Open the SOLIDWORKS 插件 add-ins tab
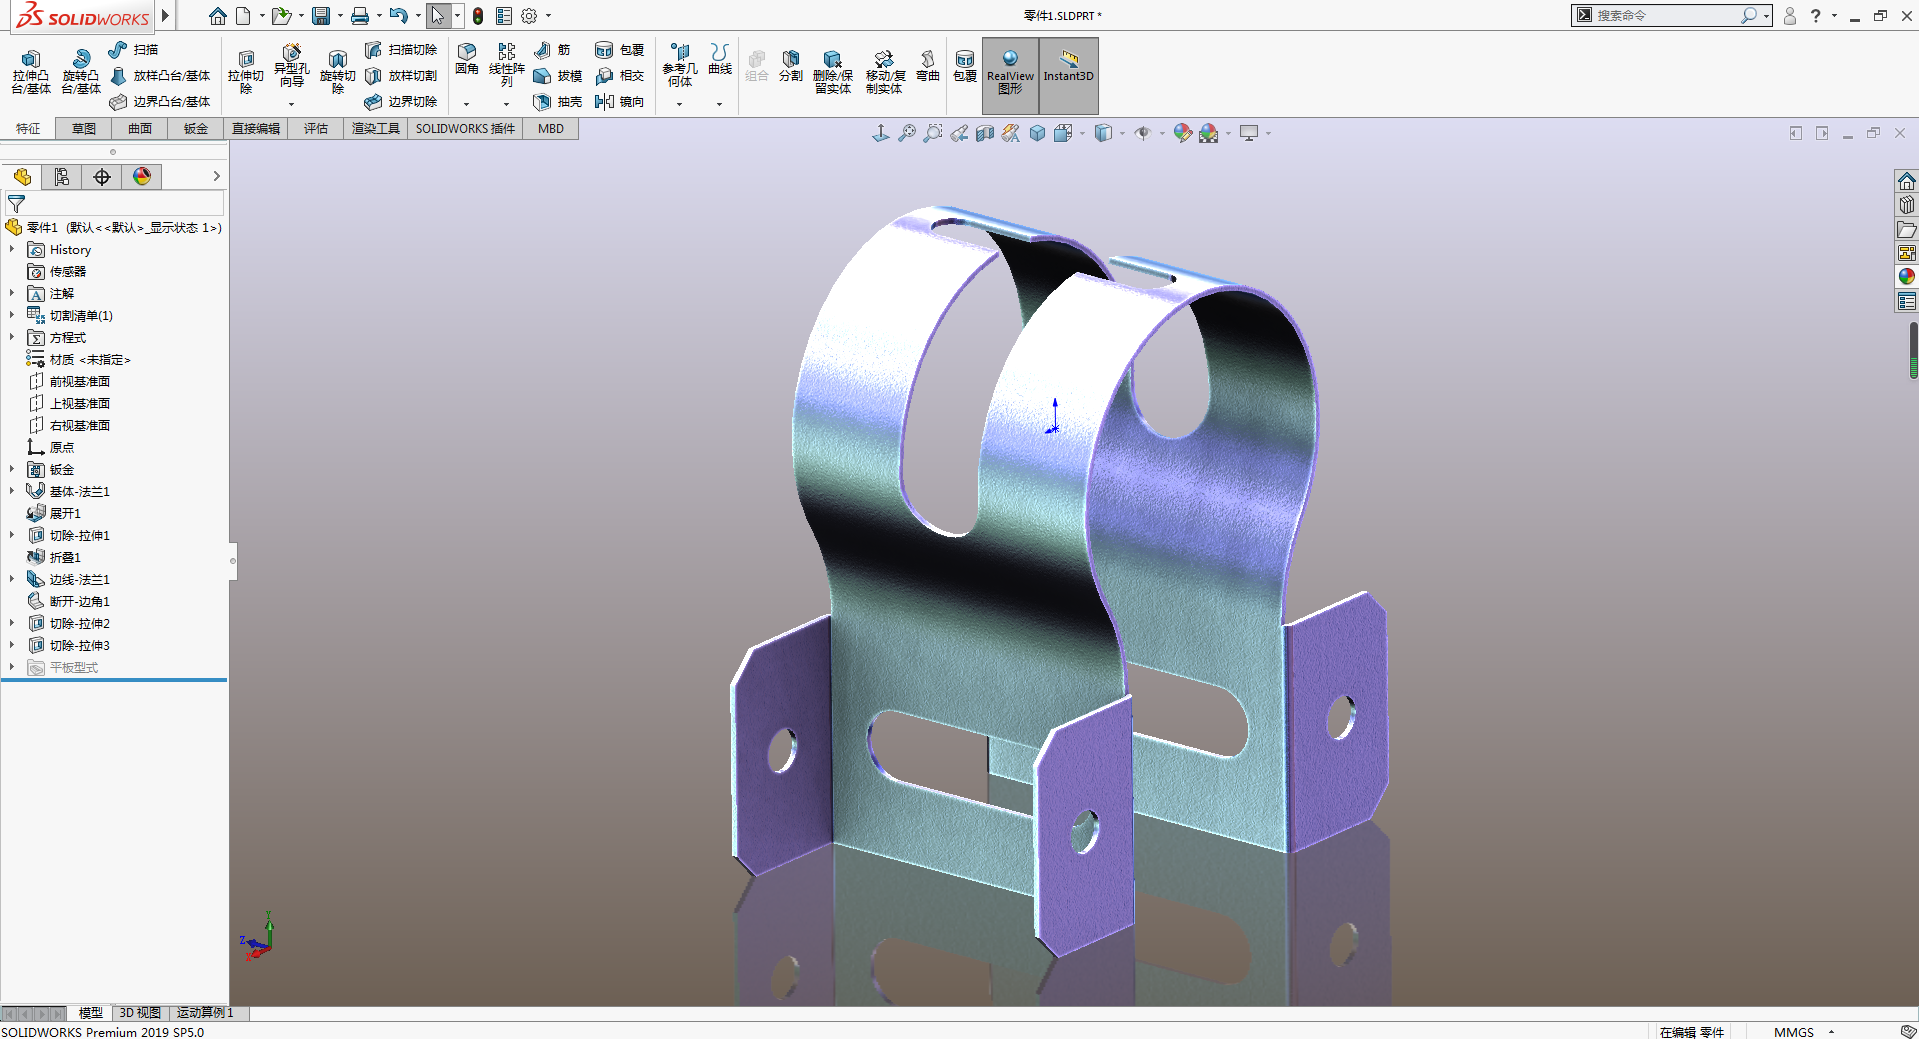 (x=465, y=129)
